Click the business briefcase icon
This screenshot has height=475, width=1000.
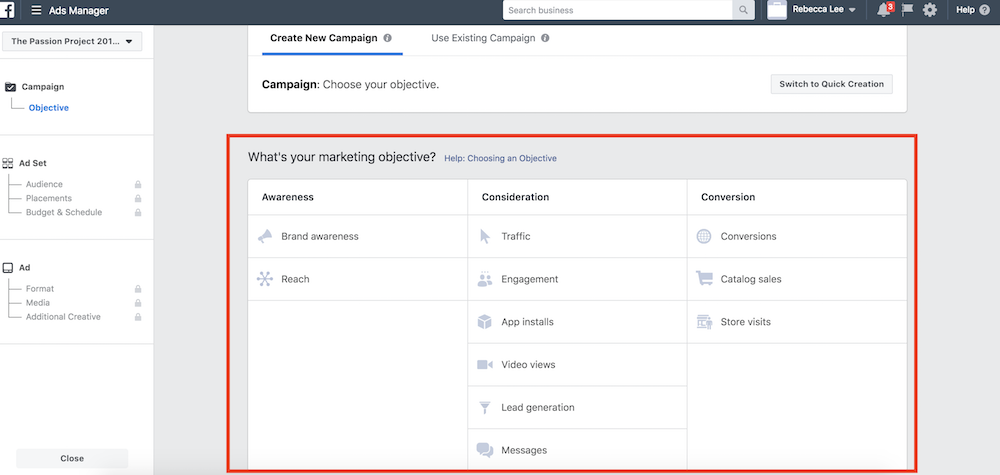(776, 10)
